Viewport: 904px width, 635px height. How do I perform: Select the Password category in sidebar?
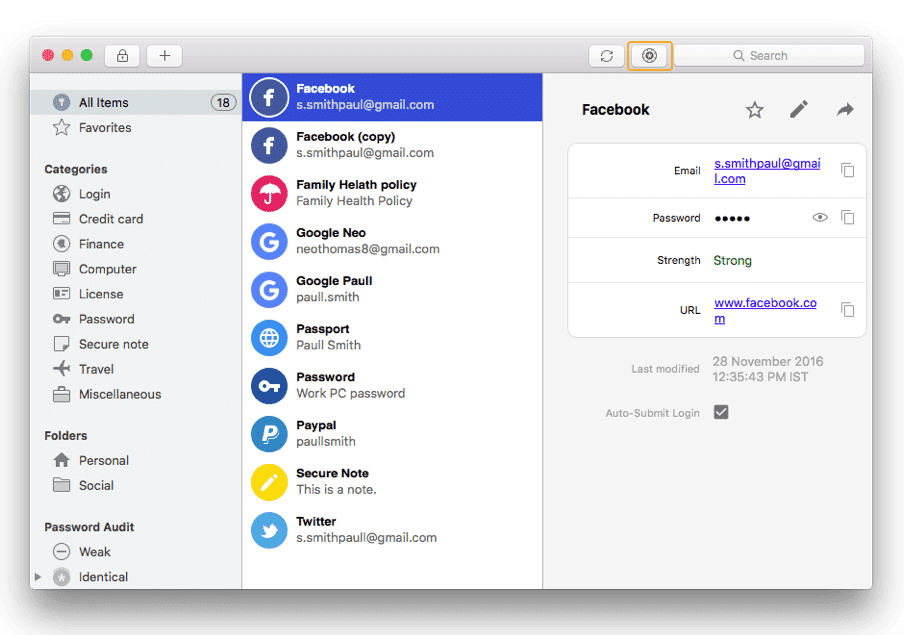pyautogui.click(x=135, y=319)
